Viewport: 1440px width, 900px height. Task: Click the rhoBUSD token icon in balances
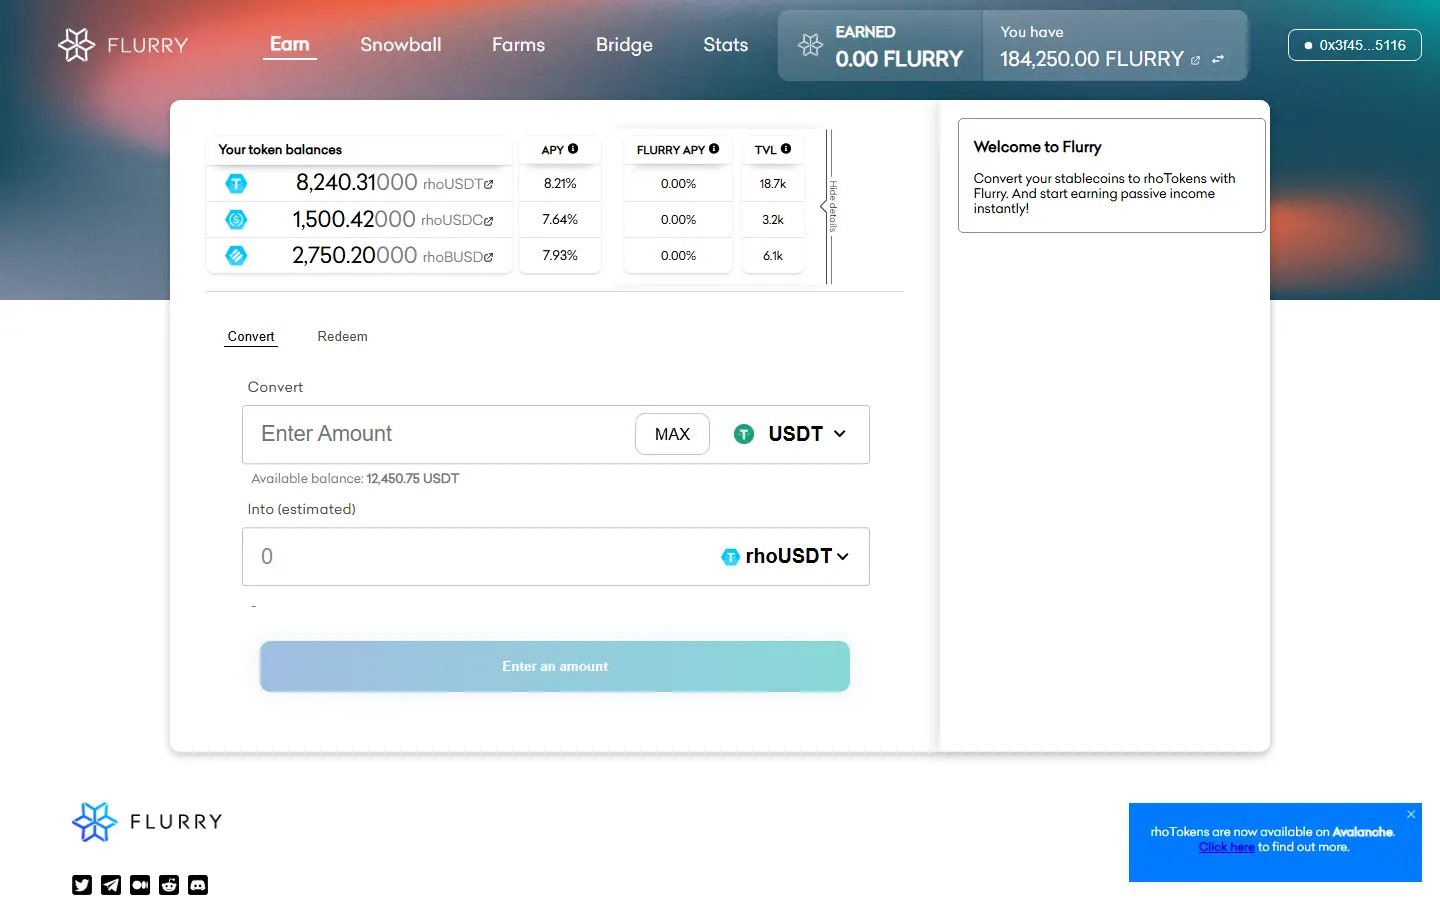[236, 255]
